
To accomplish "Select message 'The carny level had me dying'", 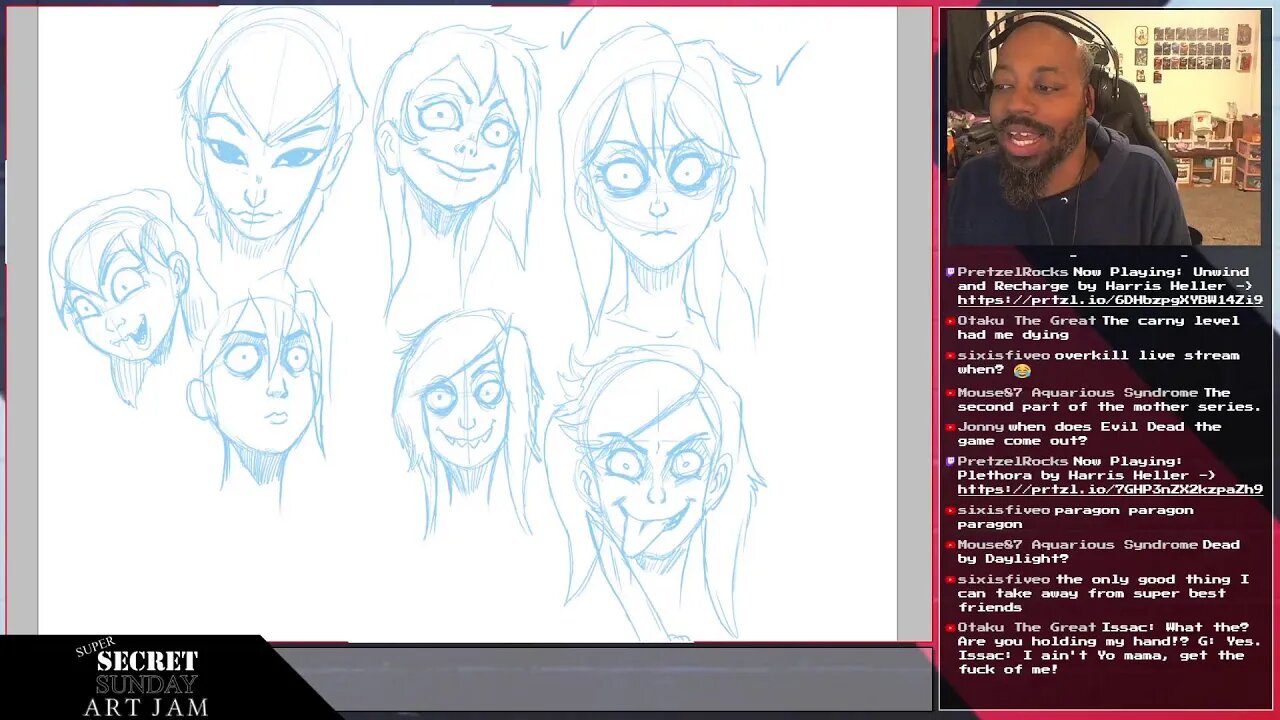I will [x=1098, y=328].
